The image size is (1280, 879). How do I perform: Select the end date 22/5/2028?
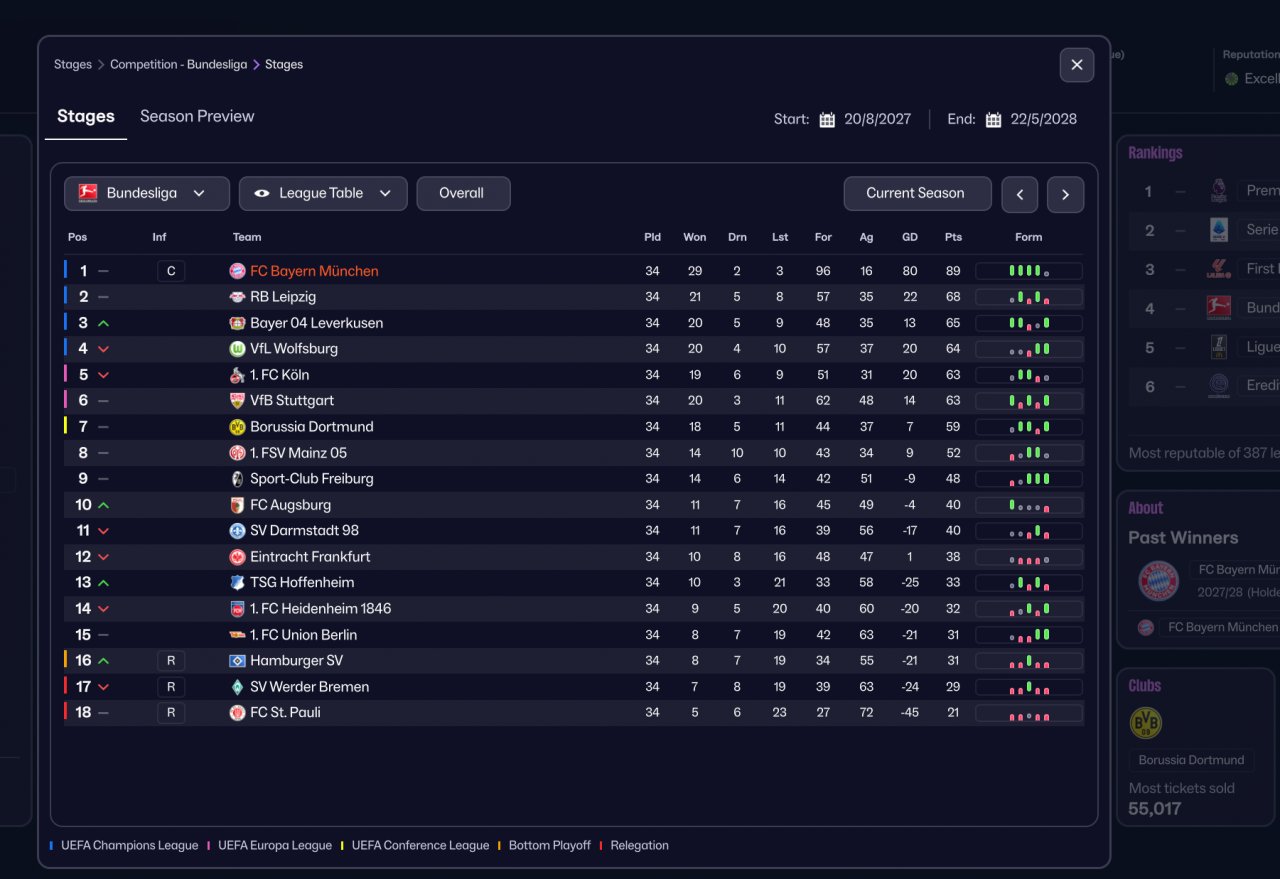tap(1044, 119)
